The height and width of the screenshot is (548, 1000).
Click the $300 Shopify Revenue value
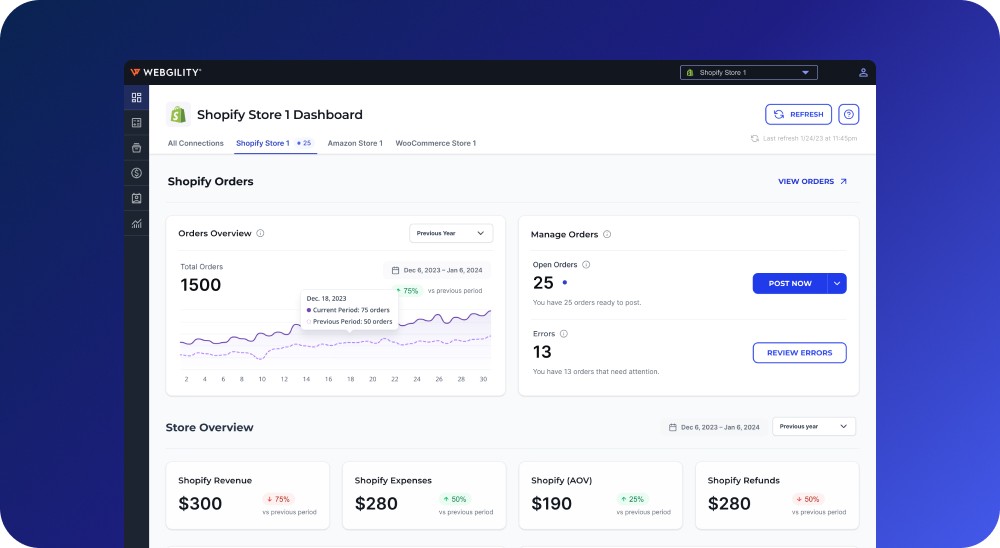(200, 504)
